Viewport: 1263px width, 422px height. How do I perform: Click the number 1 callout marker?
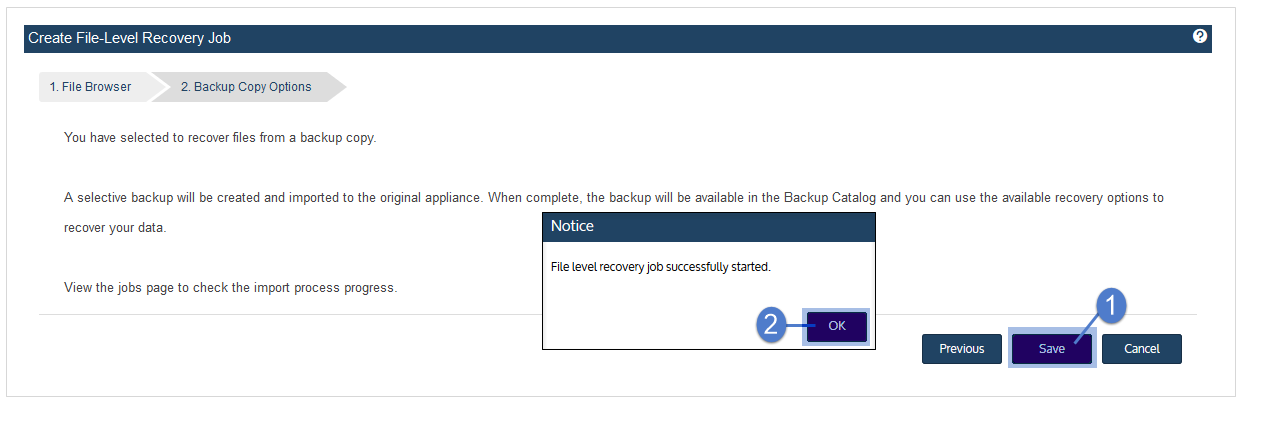pyautogui.click(x=1113, y=306)
